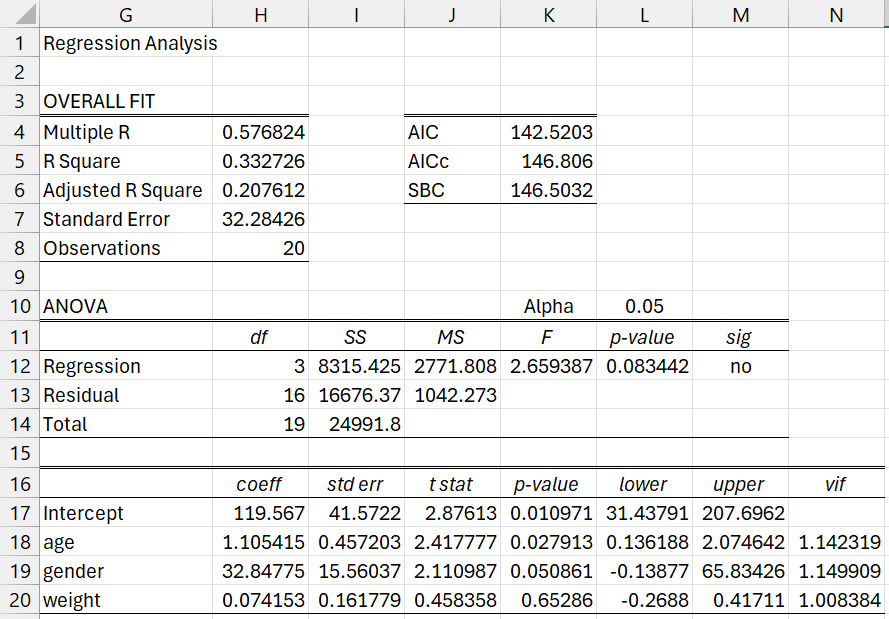Click column header K

(x=548, y=14)
